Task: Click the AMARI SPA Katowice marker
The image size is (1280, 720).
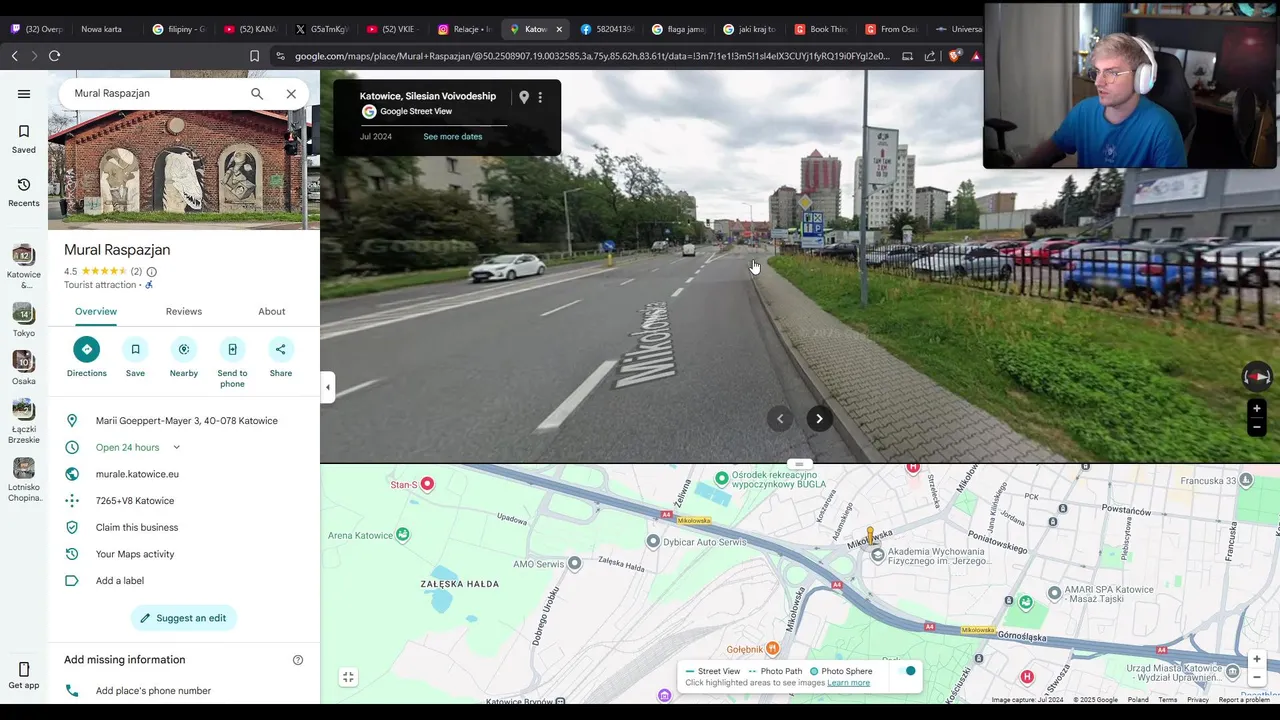Action: (x=1054, y=593)
